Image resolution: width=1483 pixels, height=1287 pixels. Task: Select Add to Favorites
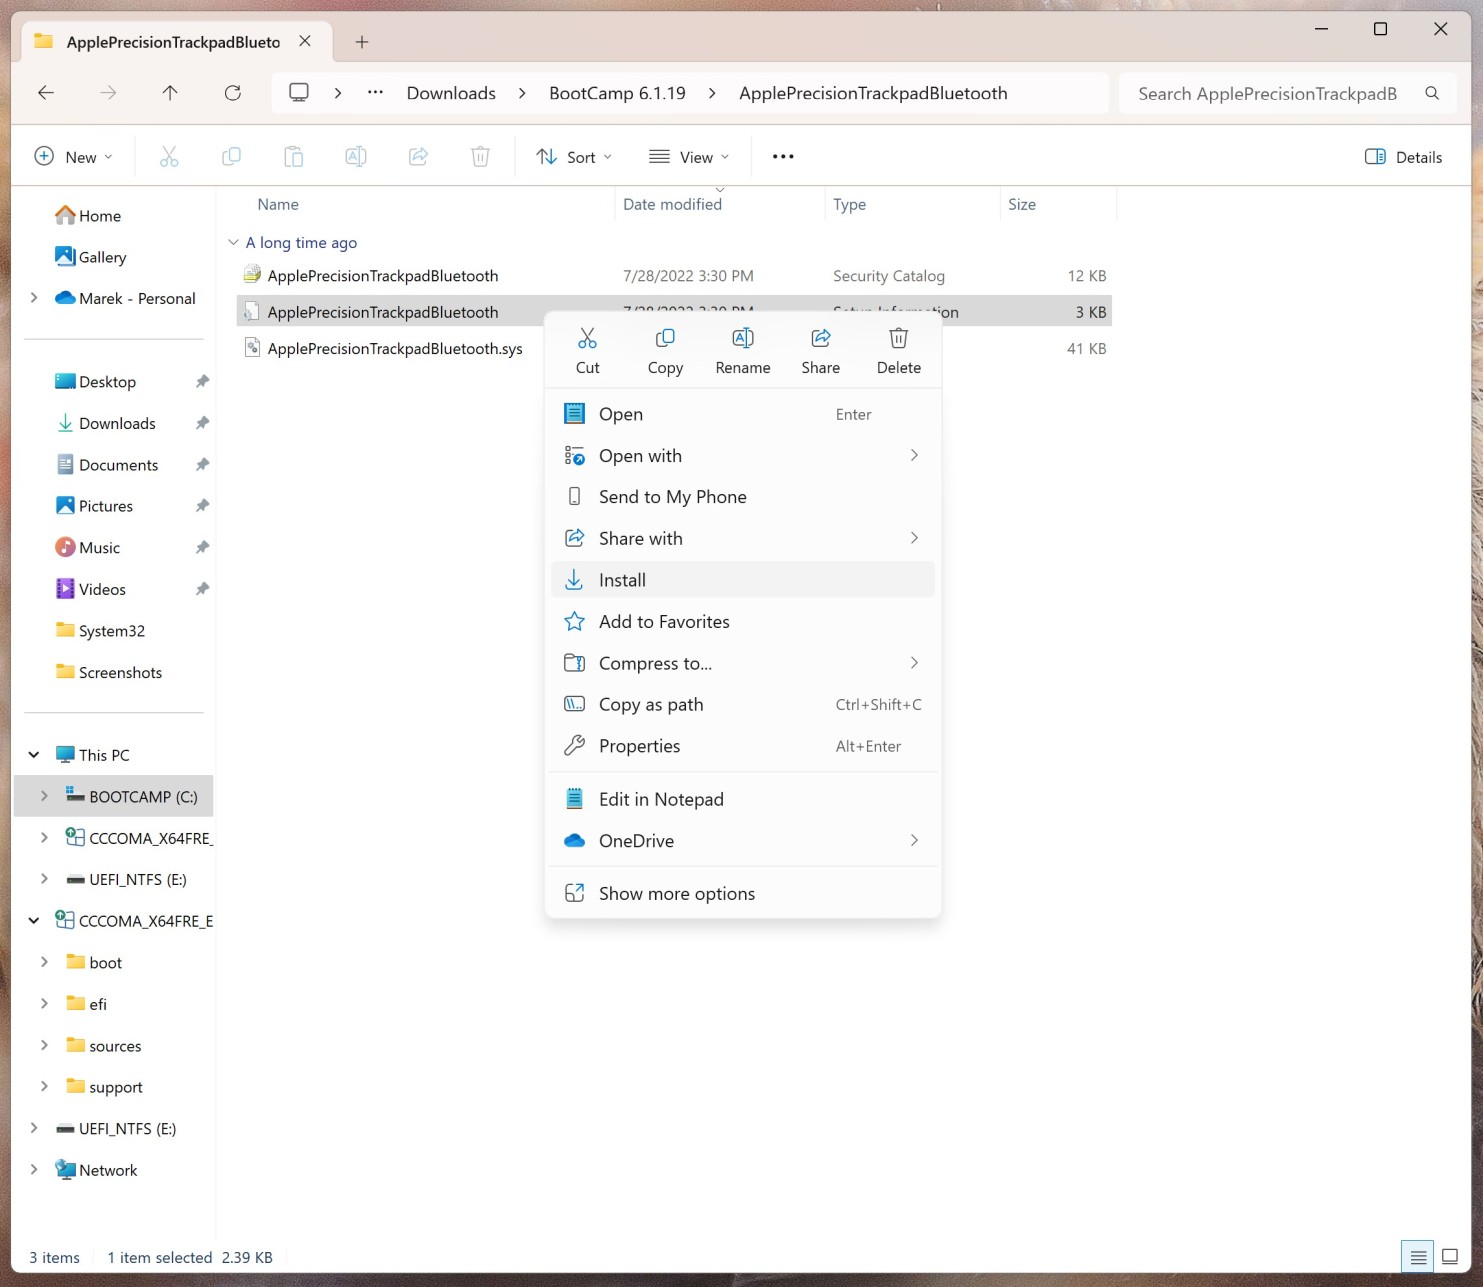743,622
